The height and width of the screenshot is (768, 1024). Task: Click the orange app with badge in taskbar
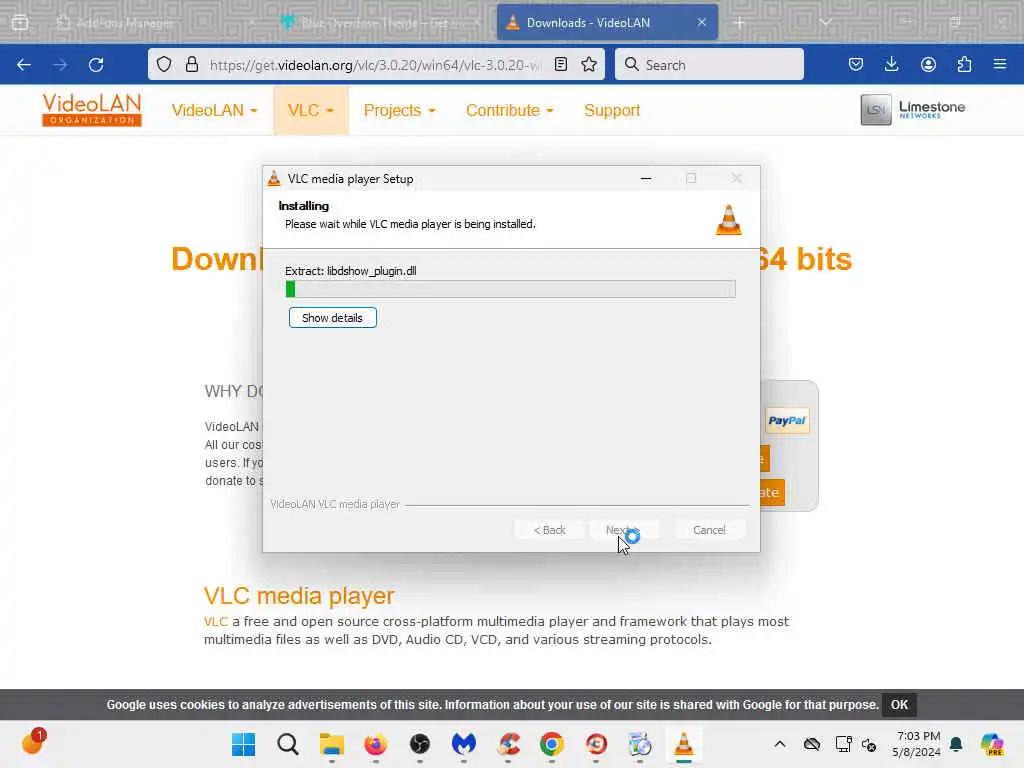point(33,743)
